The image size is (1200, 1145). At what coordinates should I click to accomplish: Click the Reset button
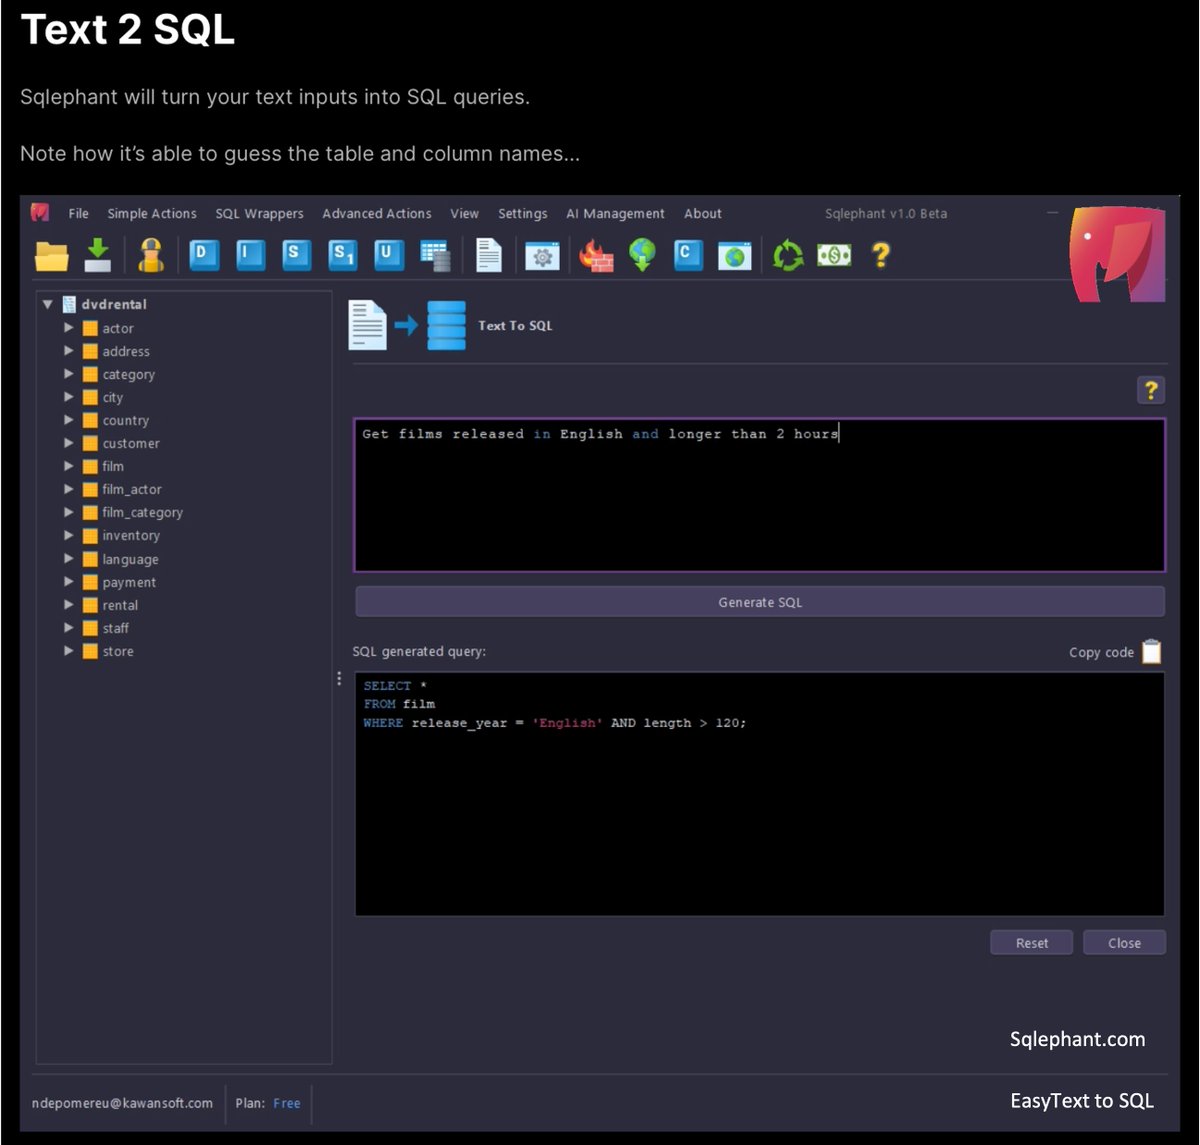tap(1032, 943)
